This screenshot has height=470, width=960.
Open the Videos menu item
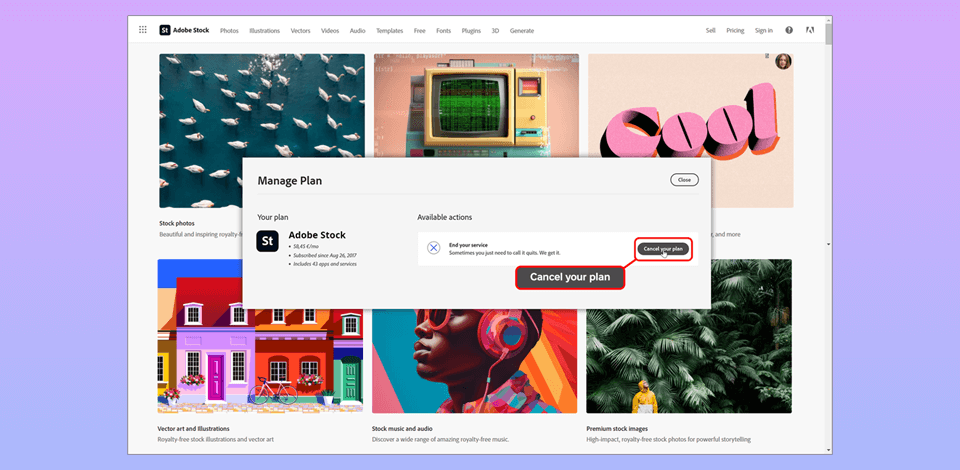330,31
